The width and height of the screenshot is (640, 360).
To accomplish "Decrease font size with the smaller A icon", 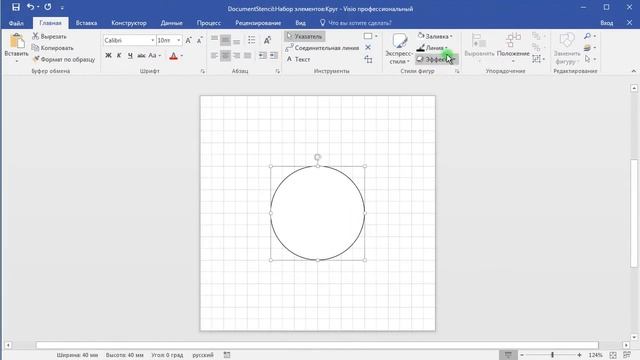I will [x=199, y=40].
